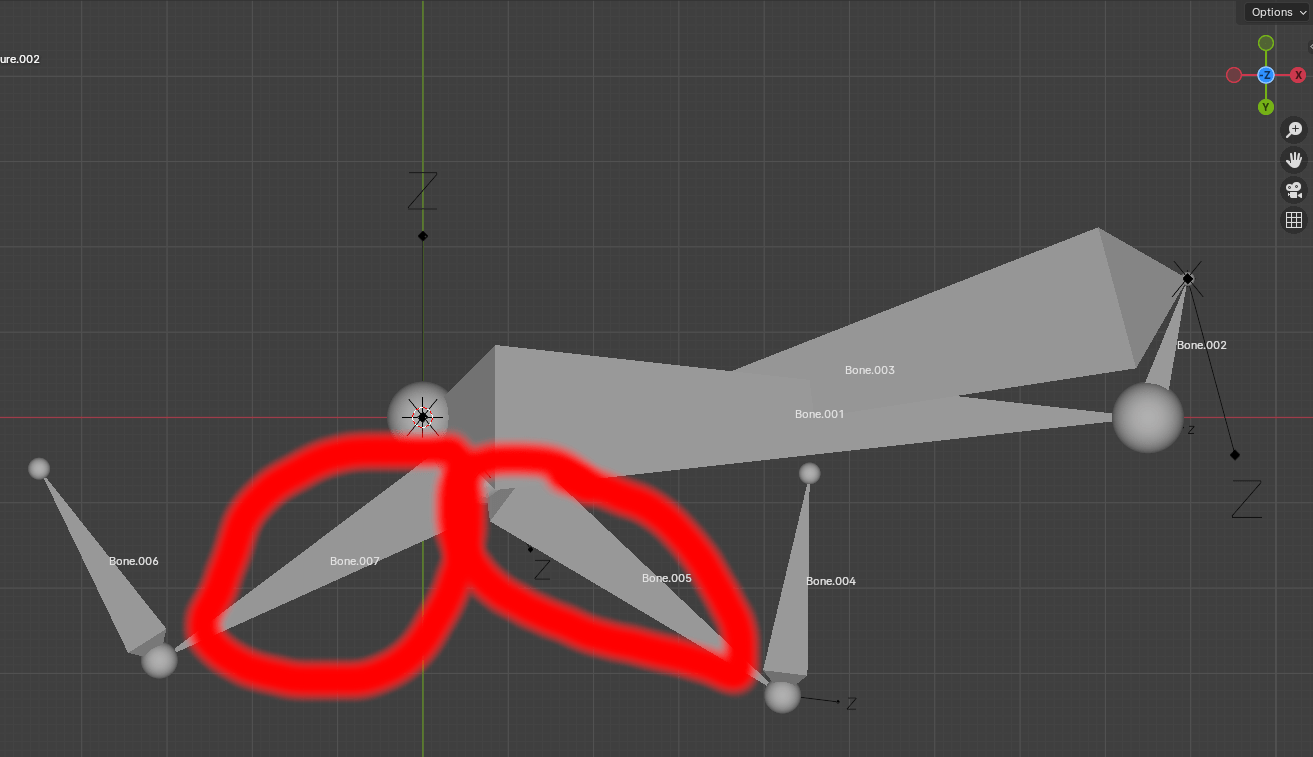Viewport: 1313px width, 757px height.
Task: Click the Armature.002 name label
Action: [20, 59]
